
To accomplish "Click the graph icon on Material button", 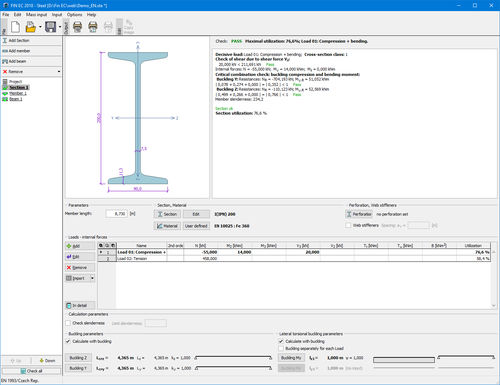I will [160, 226].
